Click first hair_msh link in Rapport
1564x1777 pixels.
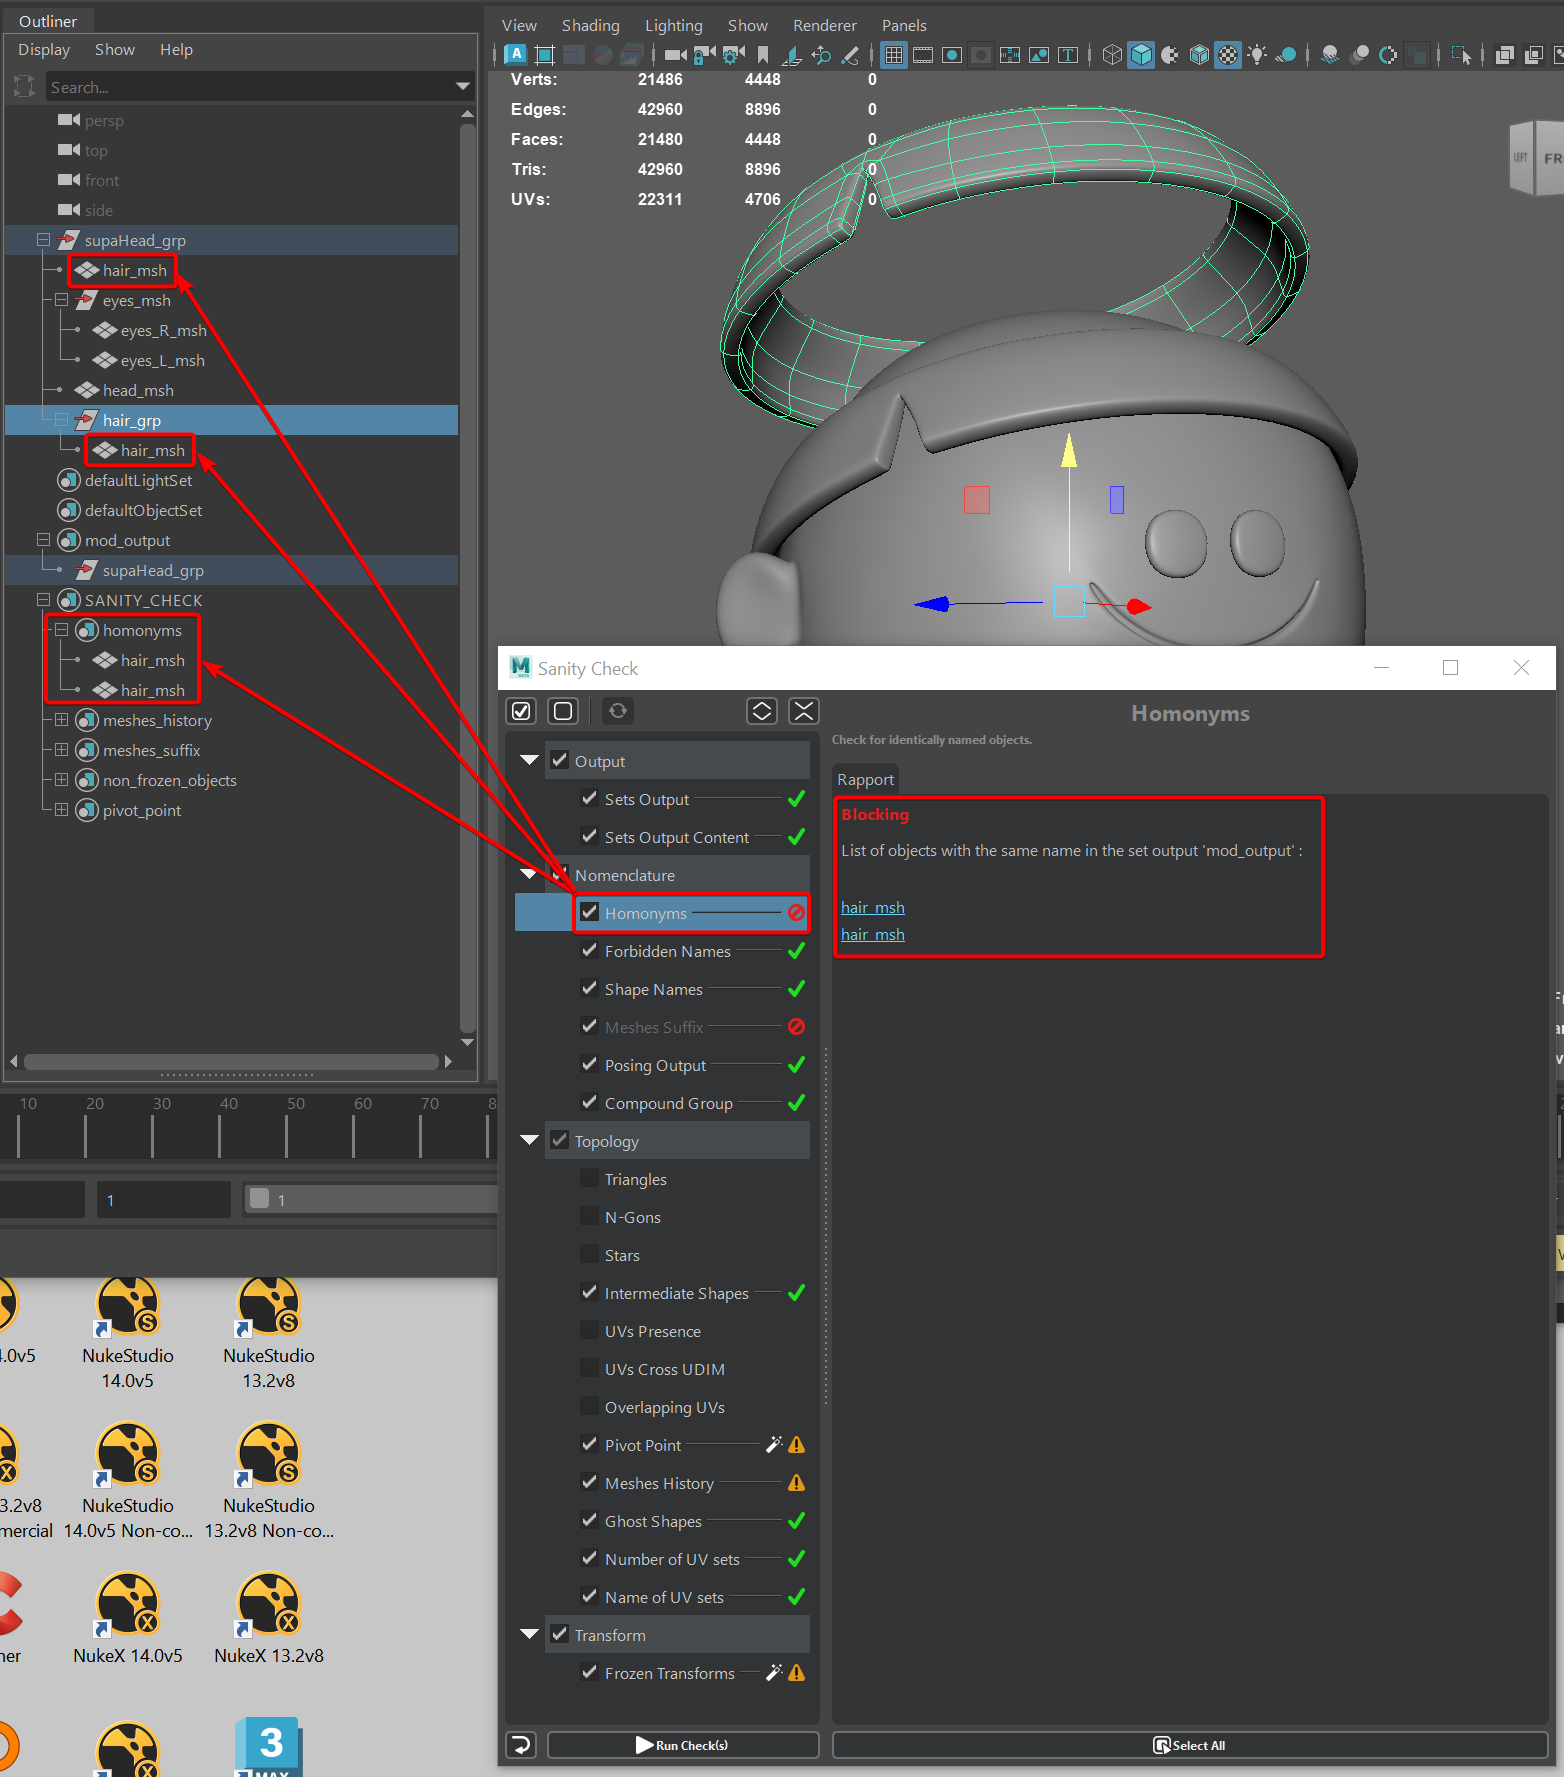(x=872, y=907)
